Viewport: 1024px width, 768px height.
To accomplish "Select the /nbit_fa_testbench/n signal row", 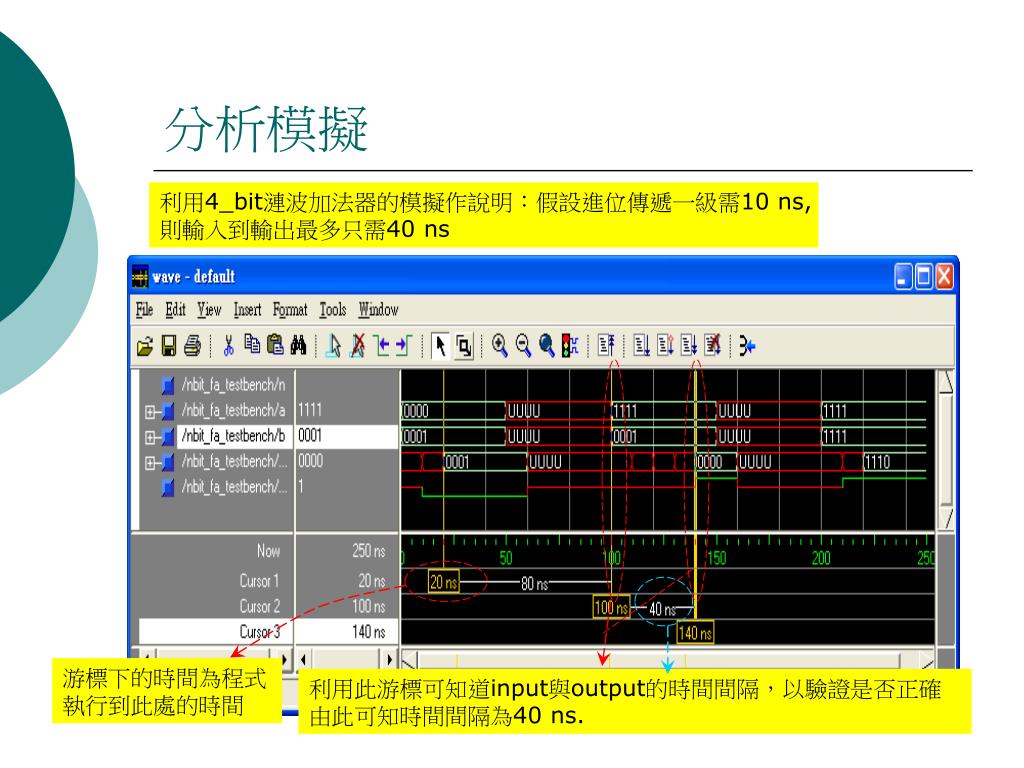I will (x=233, y=385).
